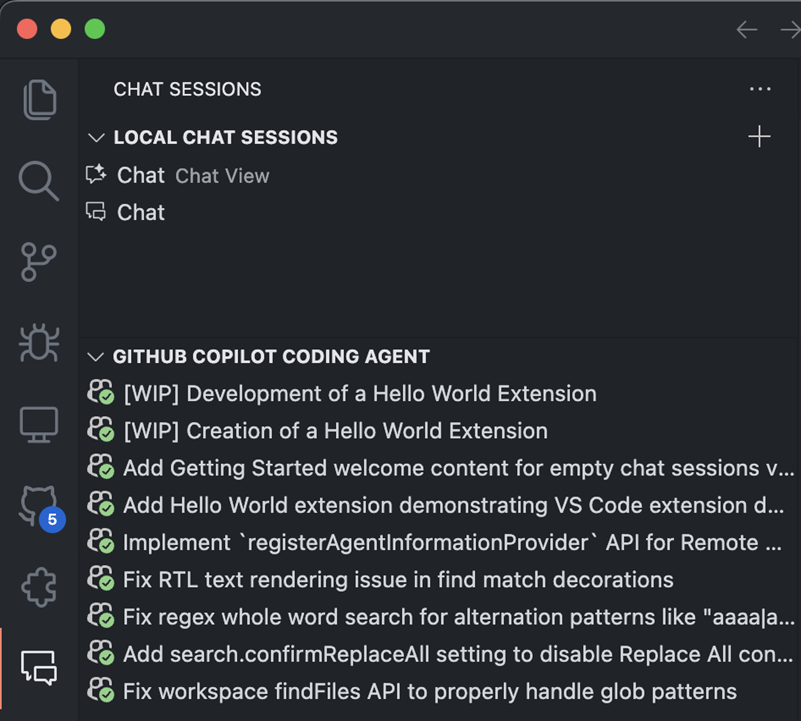The height and width of the screenshot is (721, 801).
Task: Create a new chat session with the plus button
Action: (x=760, y=136)
